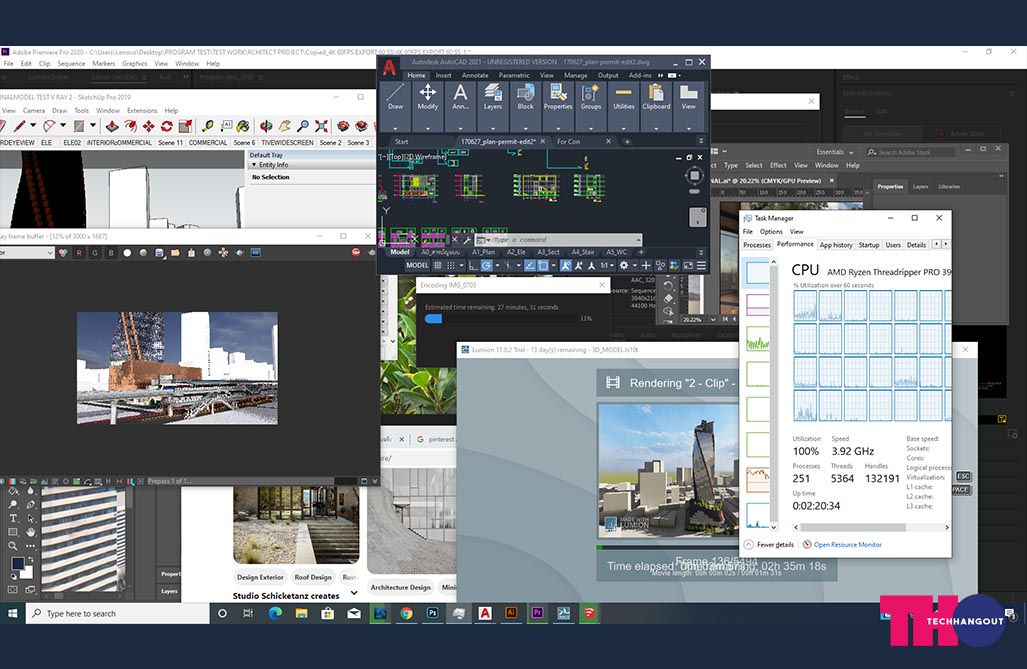Toggle AutoCAD ortho mode in status bar
Image resolution: width=1027 pixels, height=669 pixels.
pos(473,265)
